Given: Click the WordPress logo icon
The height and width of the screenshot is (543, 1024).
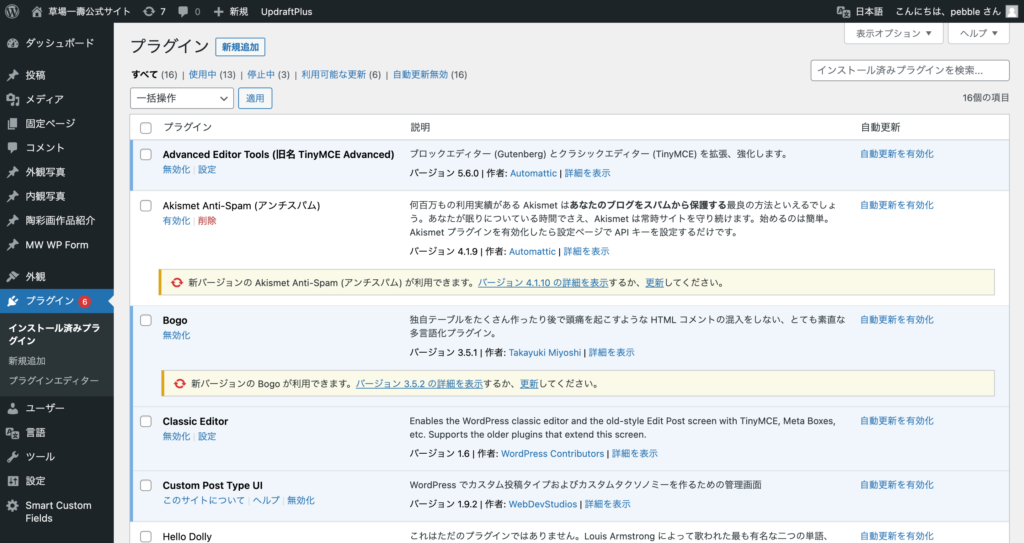Looking at the screenshot, I should coord(12,11).
